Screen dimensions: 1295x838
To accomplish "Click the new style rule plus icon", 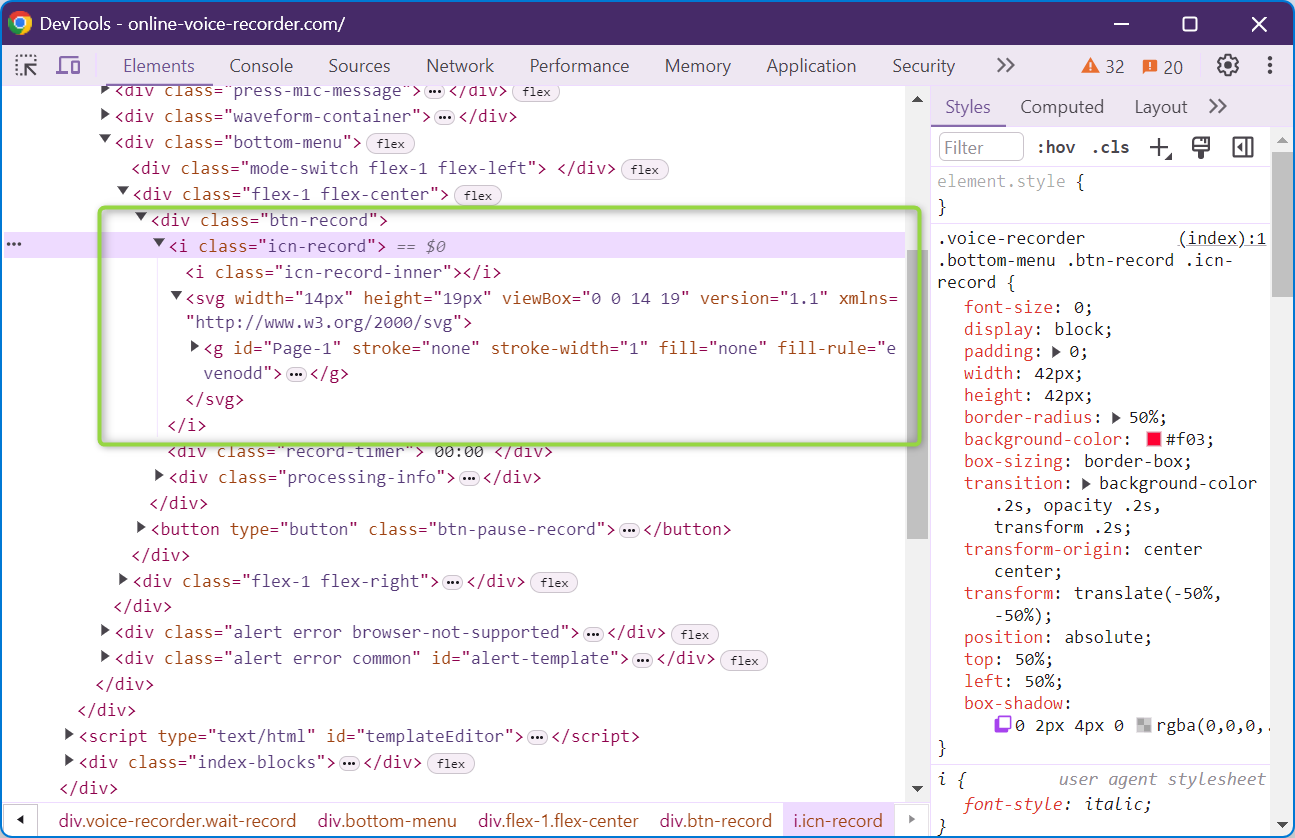I will click(x=1160, y=148).
